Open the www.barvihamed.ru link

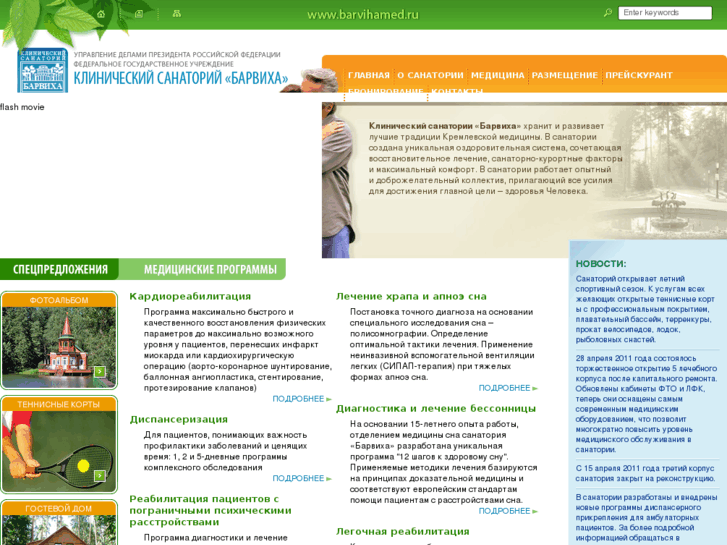(x=363, y=15)
